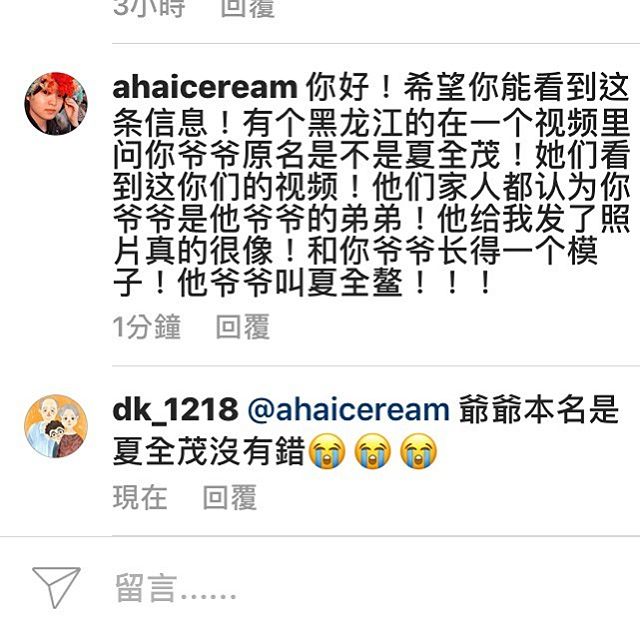Tap the middle crying emoji in dk_1218's reply
640x640 pixels.
372,451
